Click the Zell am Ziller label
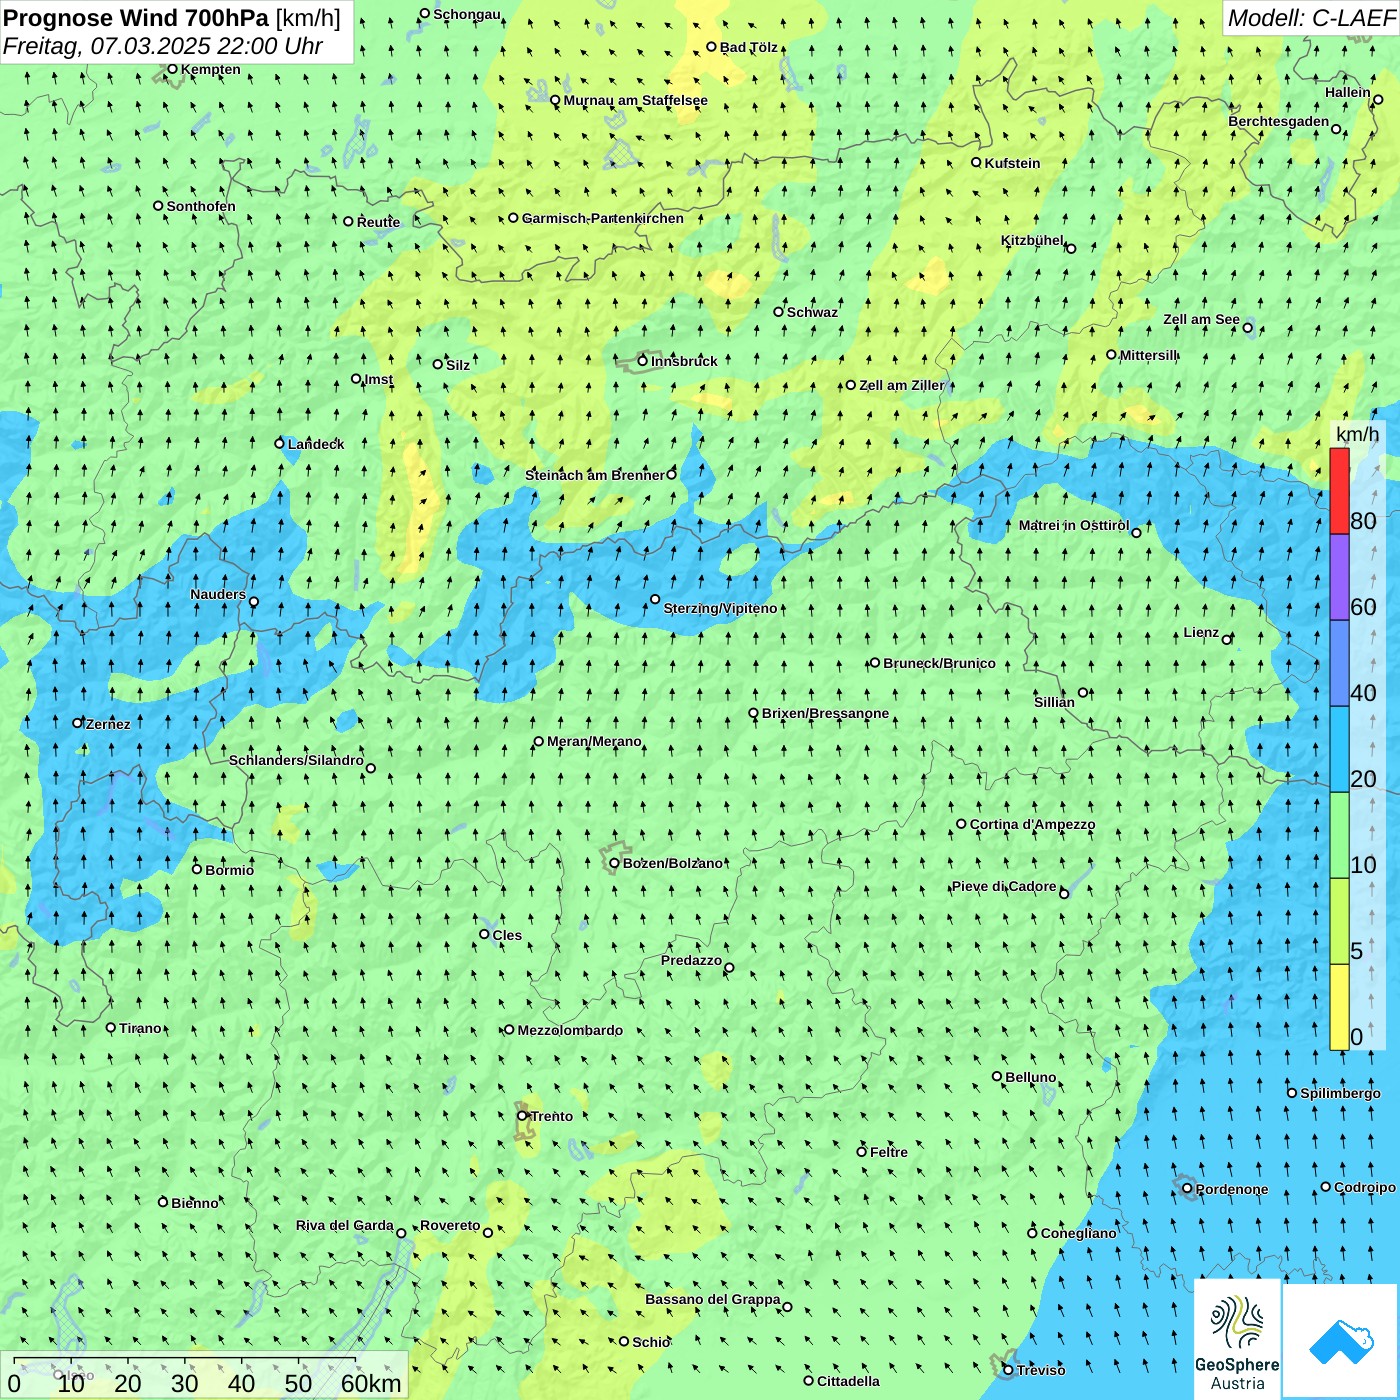1400x1400 pixels. tap(902, 385)
